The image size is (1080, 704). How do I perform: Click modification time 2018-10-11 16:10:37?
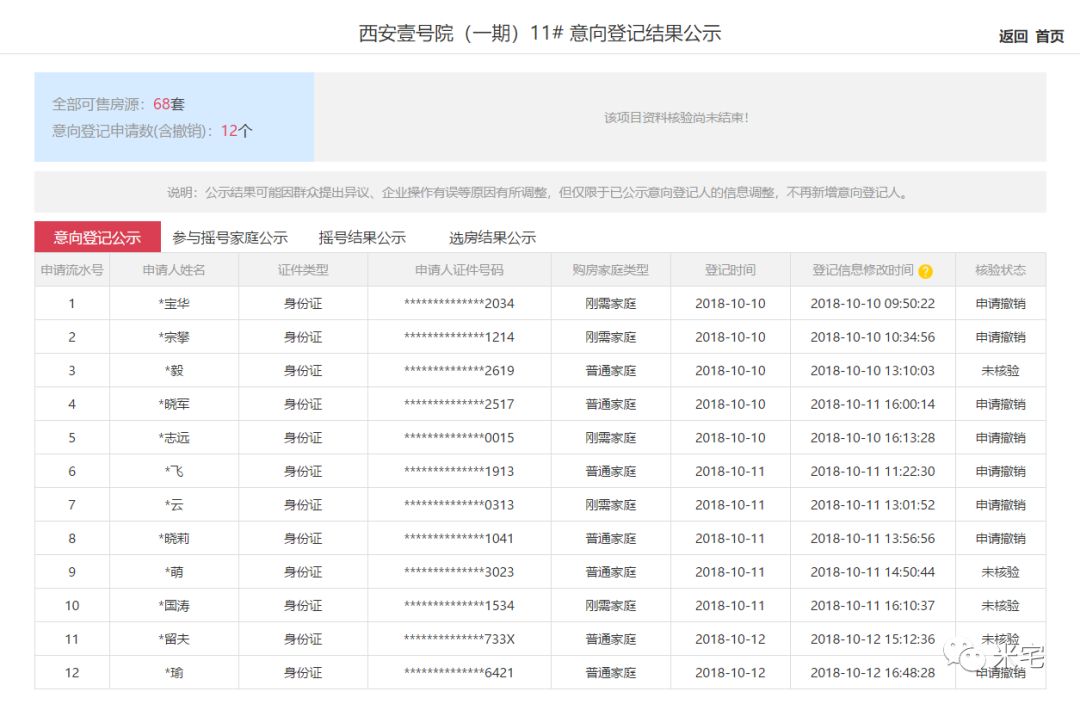872,605
